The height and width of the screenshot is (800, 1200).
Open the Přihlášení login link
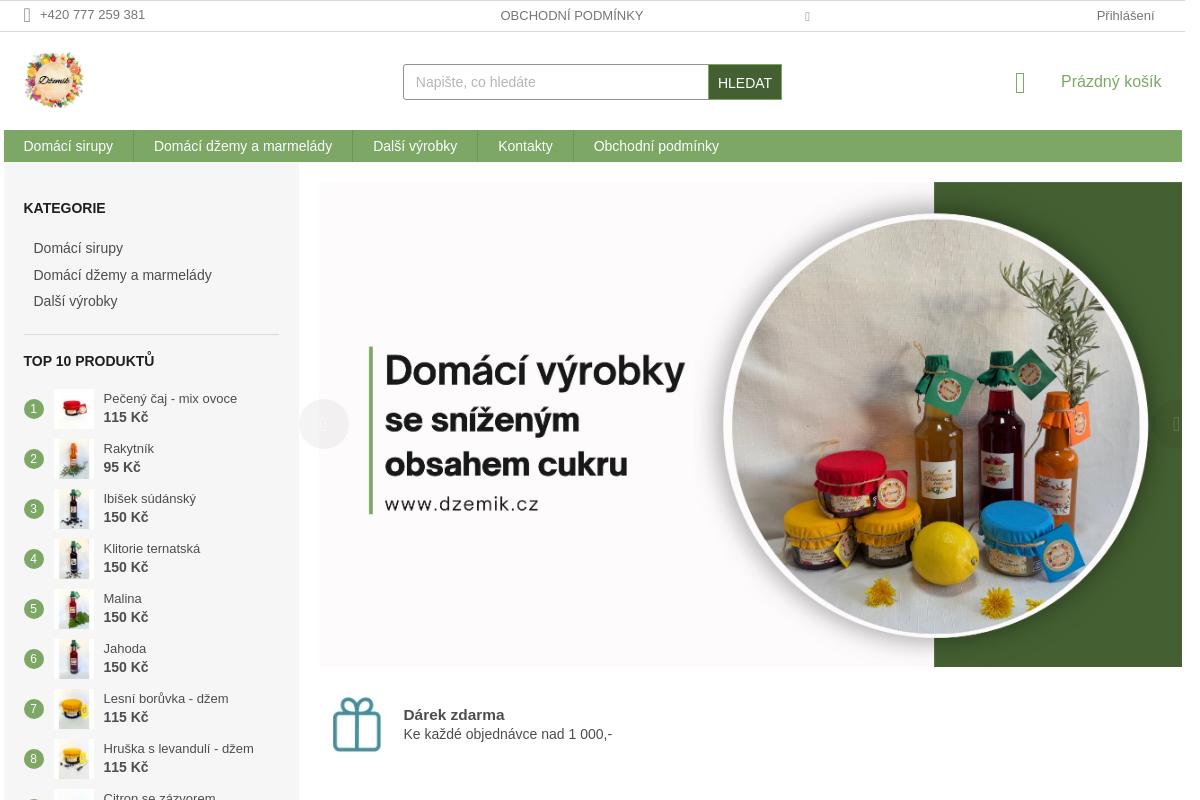coord(1125,15)
